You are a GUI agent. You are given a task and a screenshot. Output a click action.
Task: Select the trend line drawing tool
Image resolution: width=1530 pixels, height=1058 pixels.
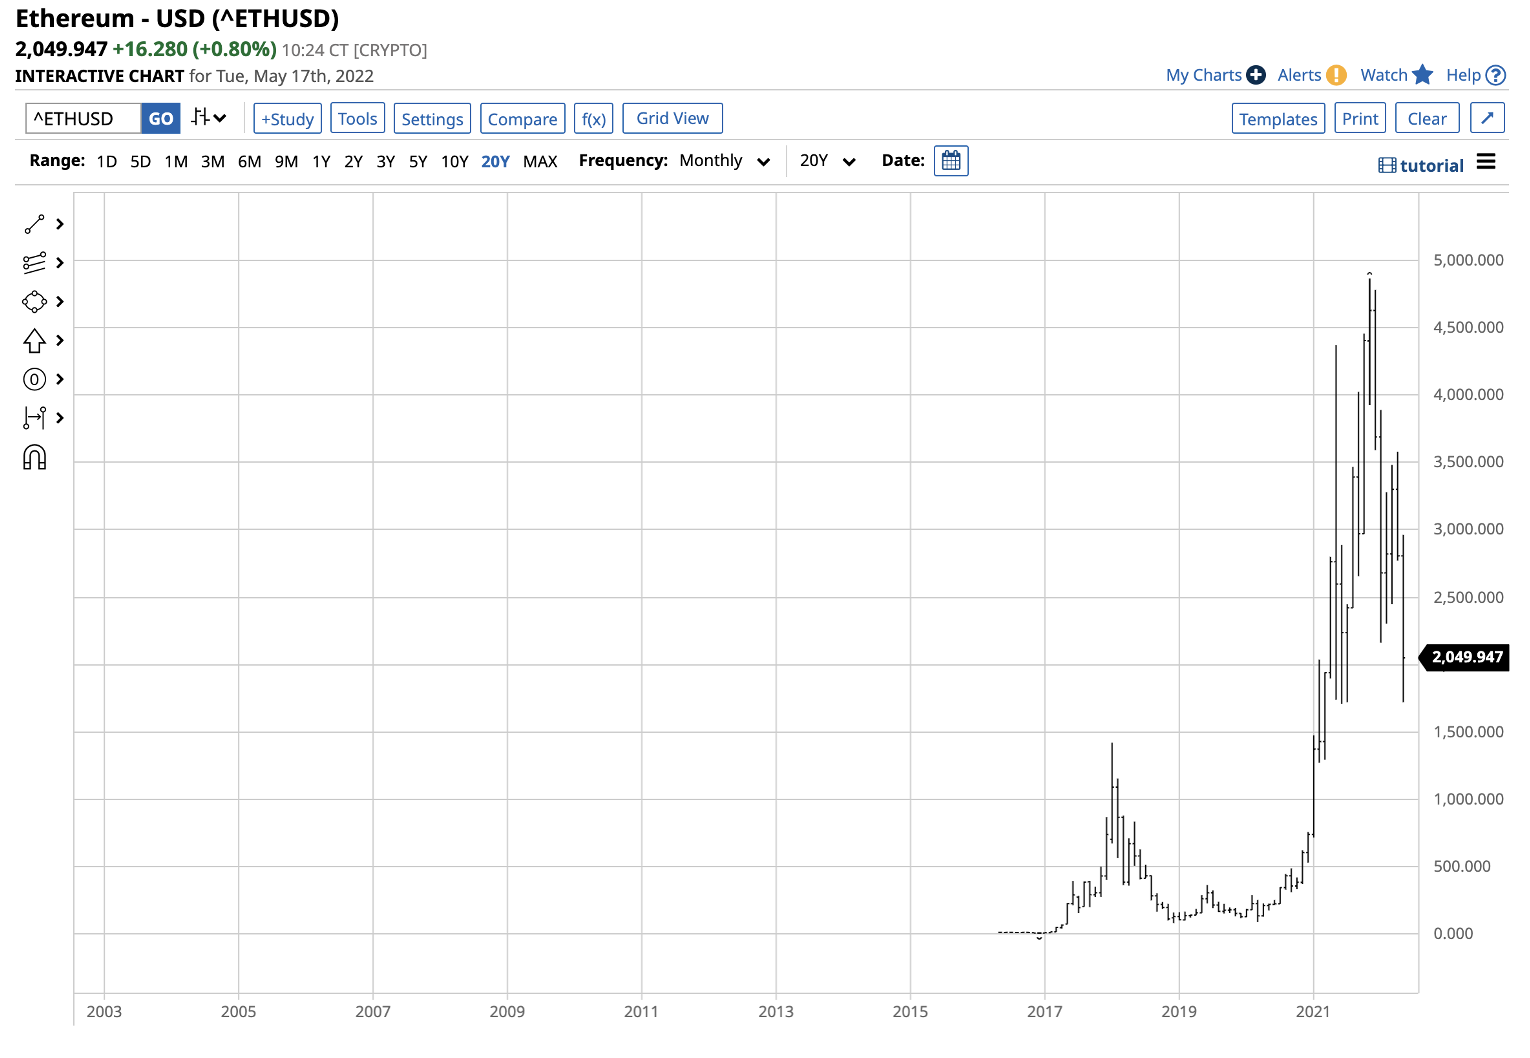(34, 224)
